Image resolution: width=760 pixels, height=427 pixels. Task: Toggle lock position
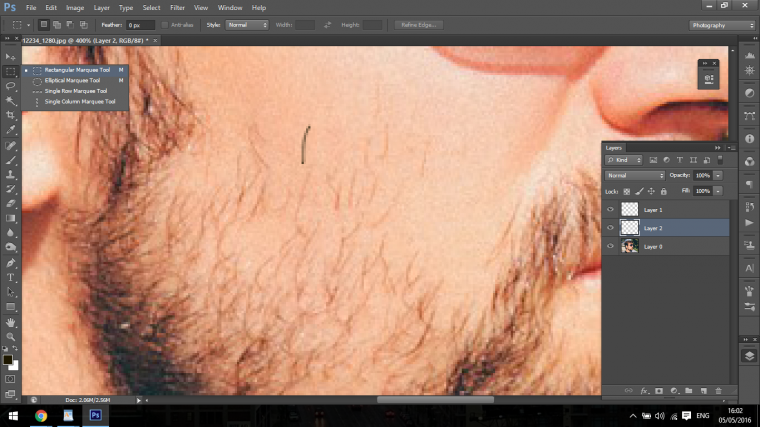click(x=651, y=191)
